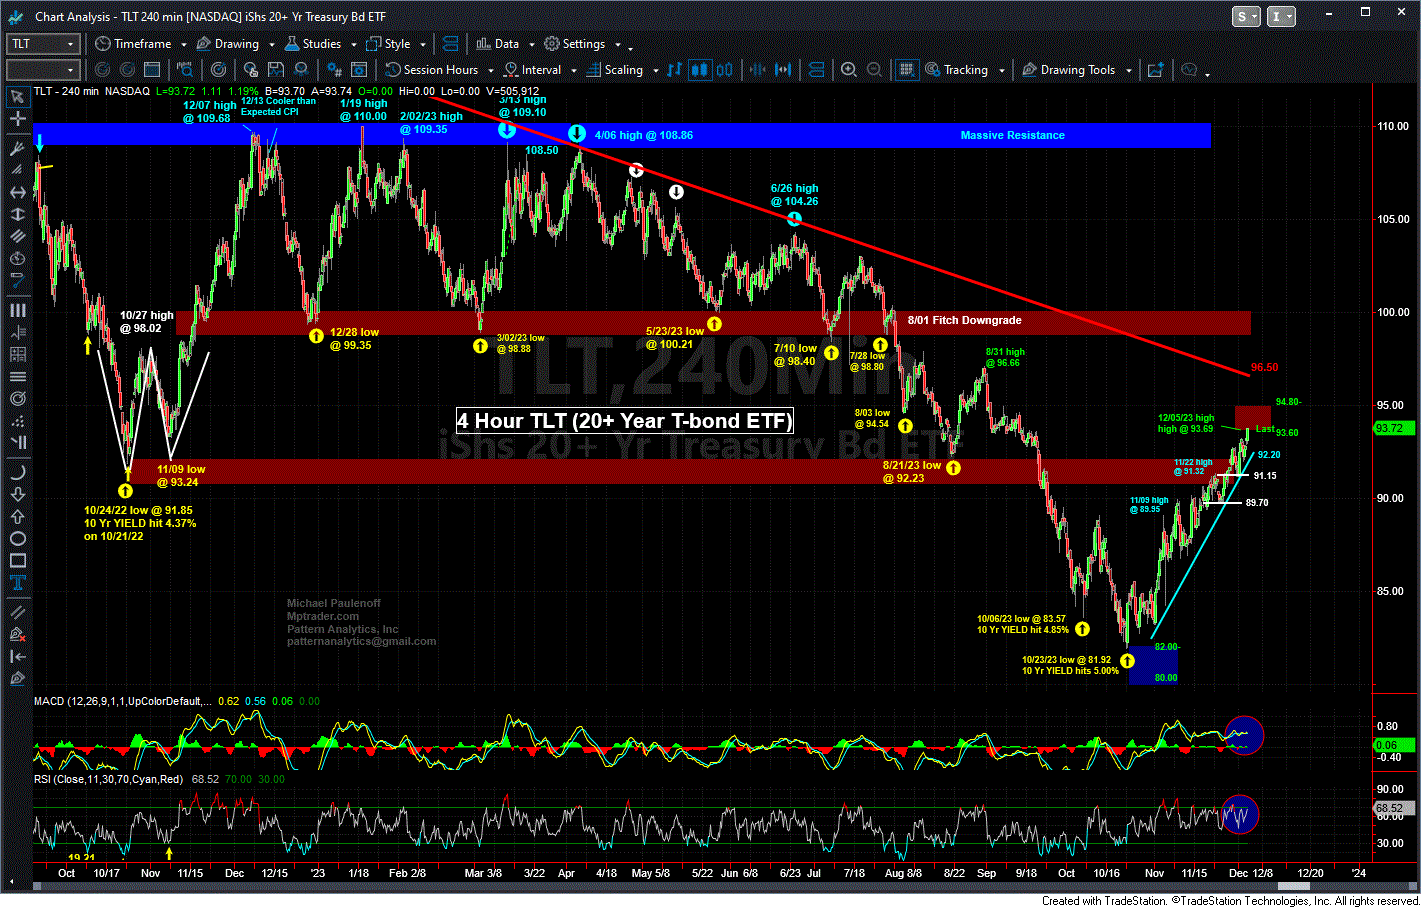Select the ellipse drawing tool
This screenshot has width=1421, height=907.
pyautogui.click(x=17, y=538)
